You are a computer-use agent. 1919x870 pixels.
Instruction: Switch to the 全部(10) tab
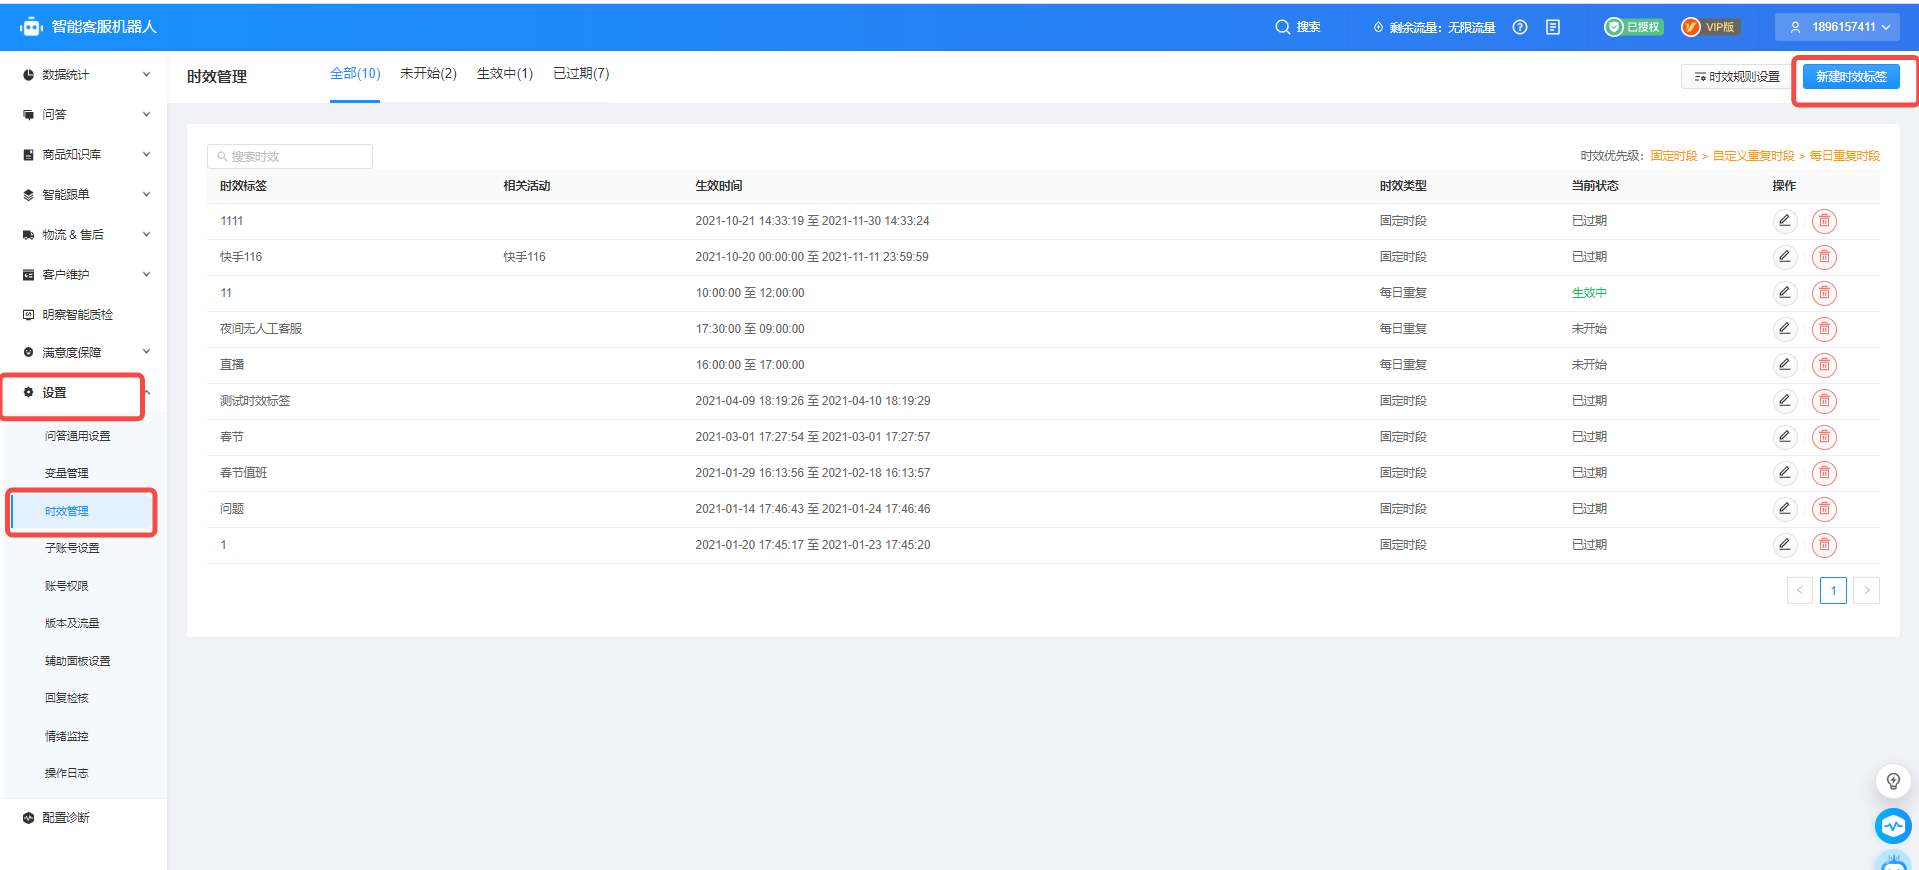point(355,74)
